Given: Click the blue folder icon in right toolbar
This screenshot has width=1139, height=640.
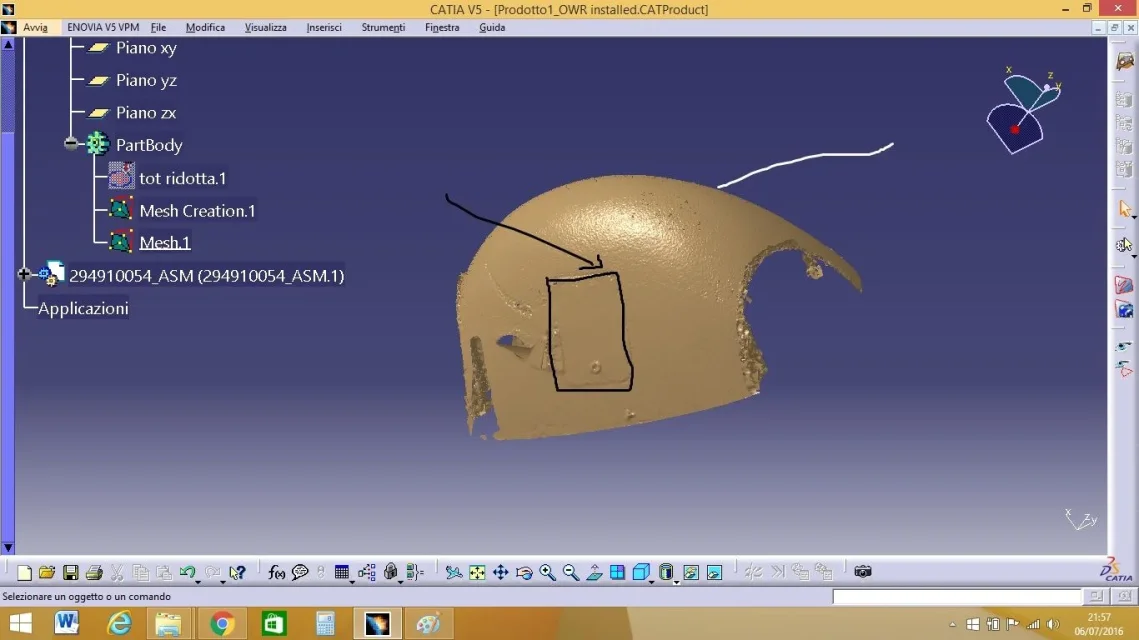Looking at the screenshot, I should pyautogui.click(x=1124, y=310).
